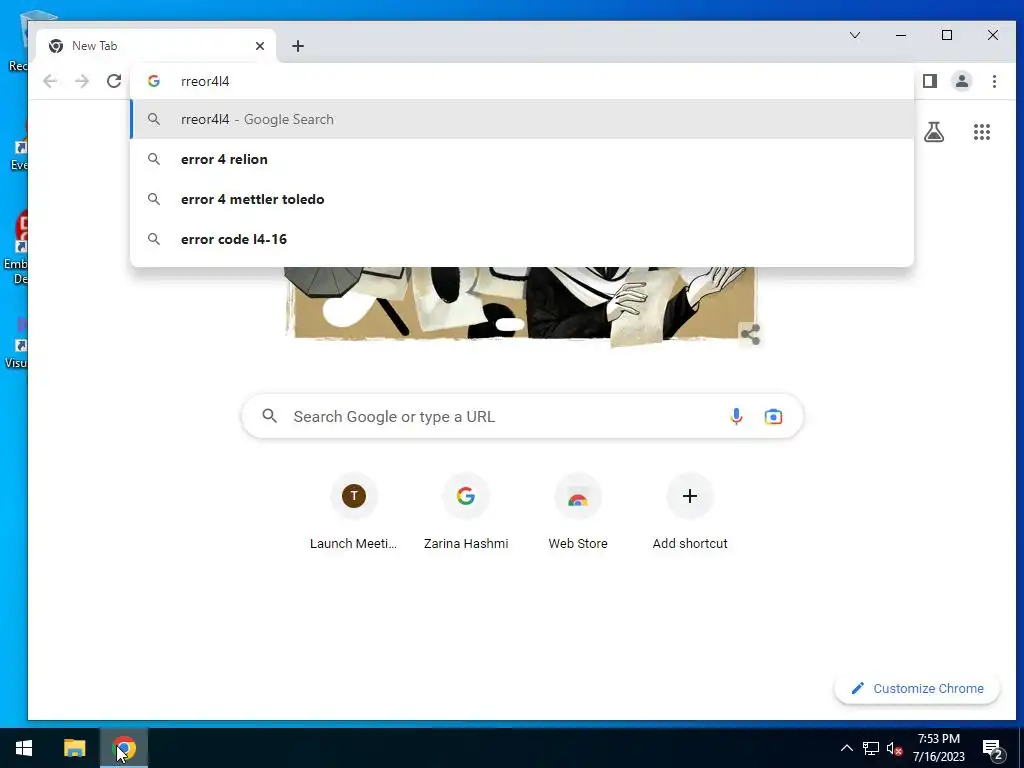This screenshot has height=768, width=1024.
Task: Open the Web Store shortcut
Action: (x=578, y=512)
